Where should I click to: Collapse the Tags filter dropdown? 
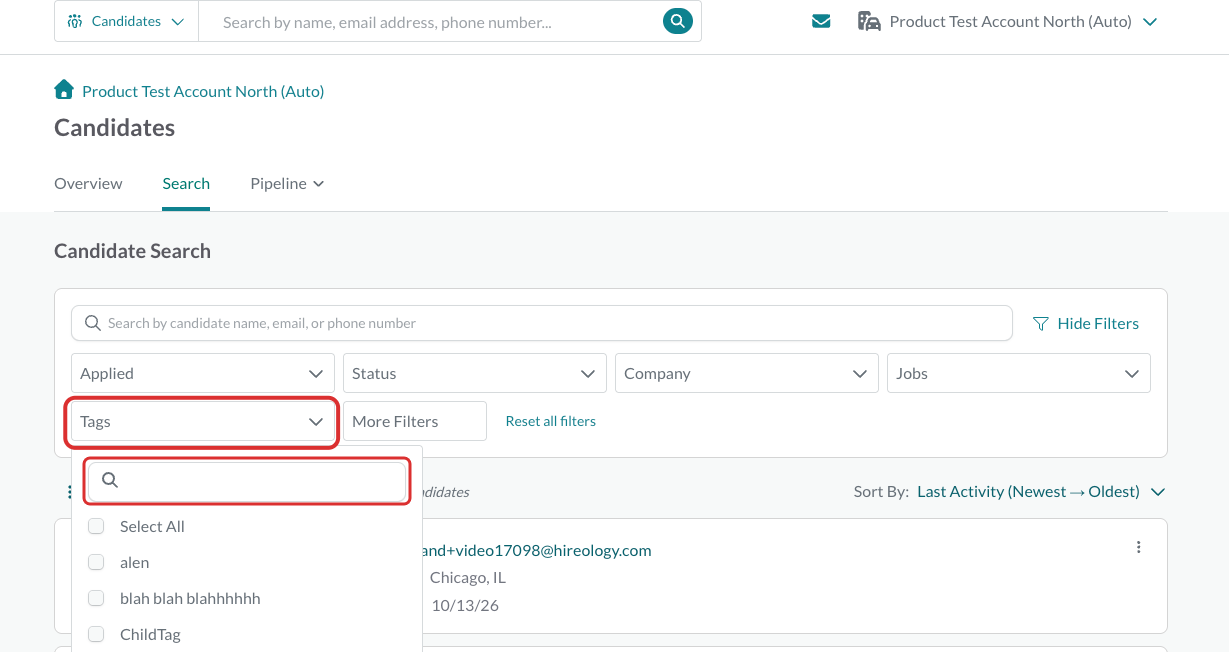[203, 422]
